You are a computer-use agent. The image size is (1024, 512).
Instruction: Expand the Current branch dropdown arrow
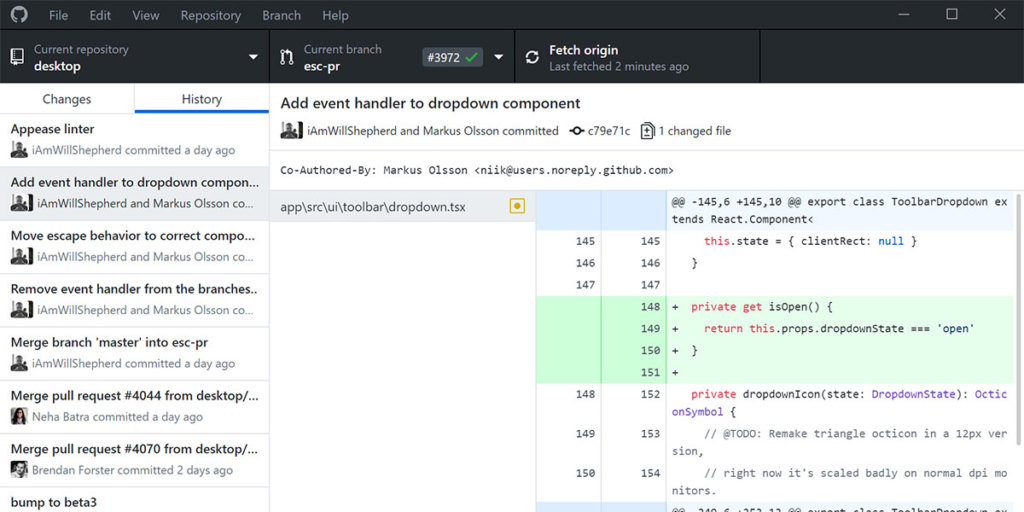498,58
